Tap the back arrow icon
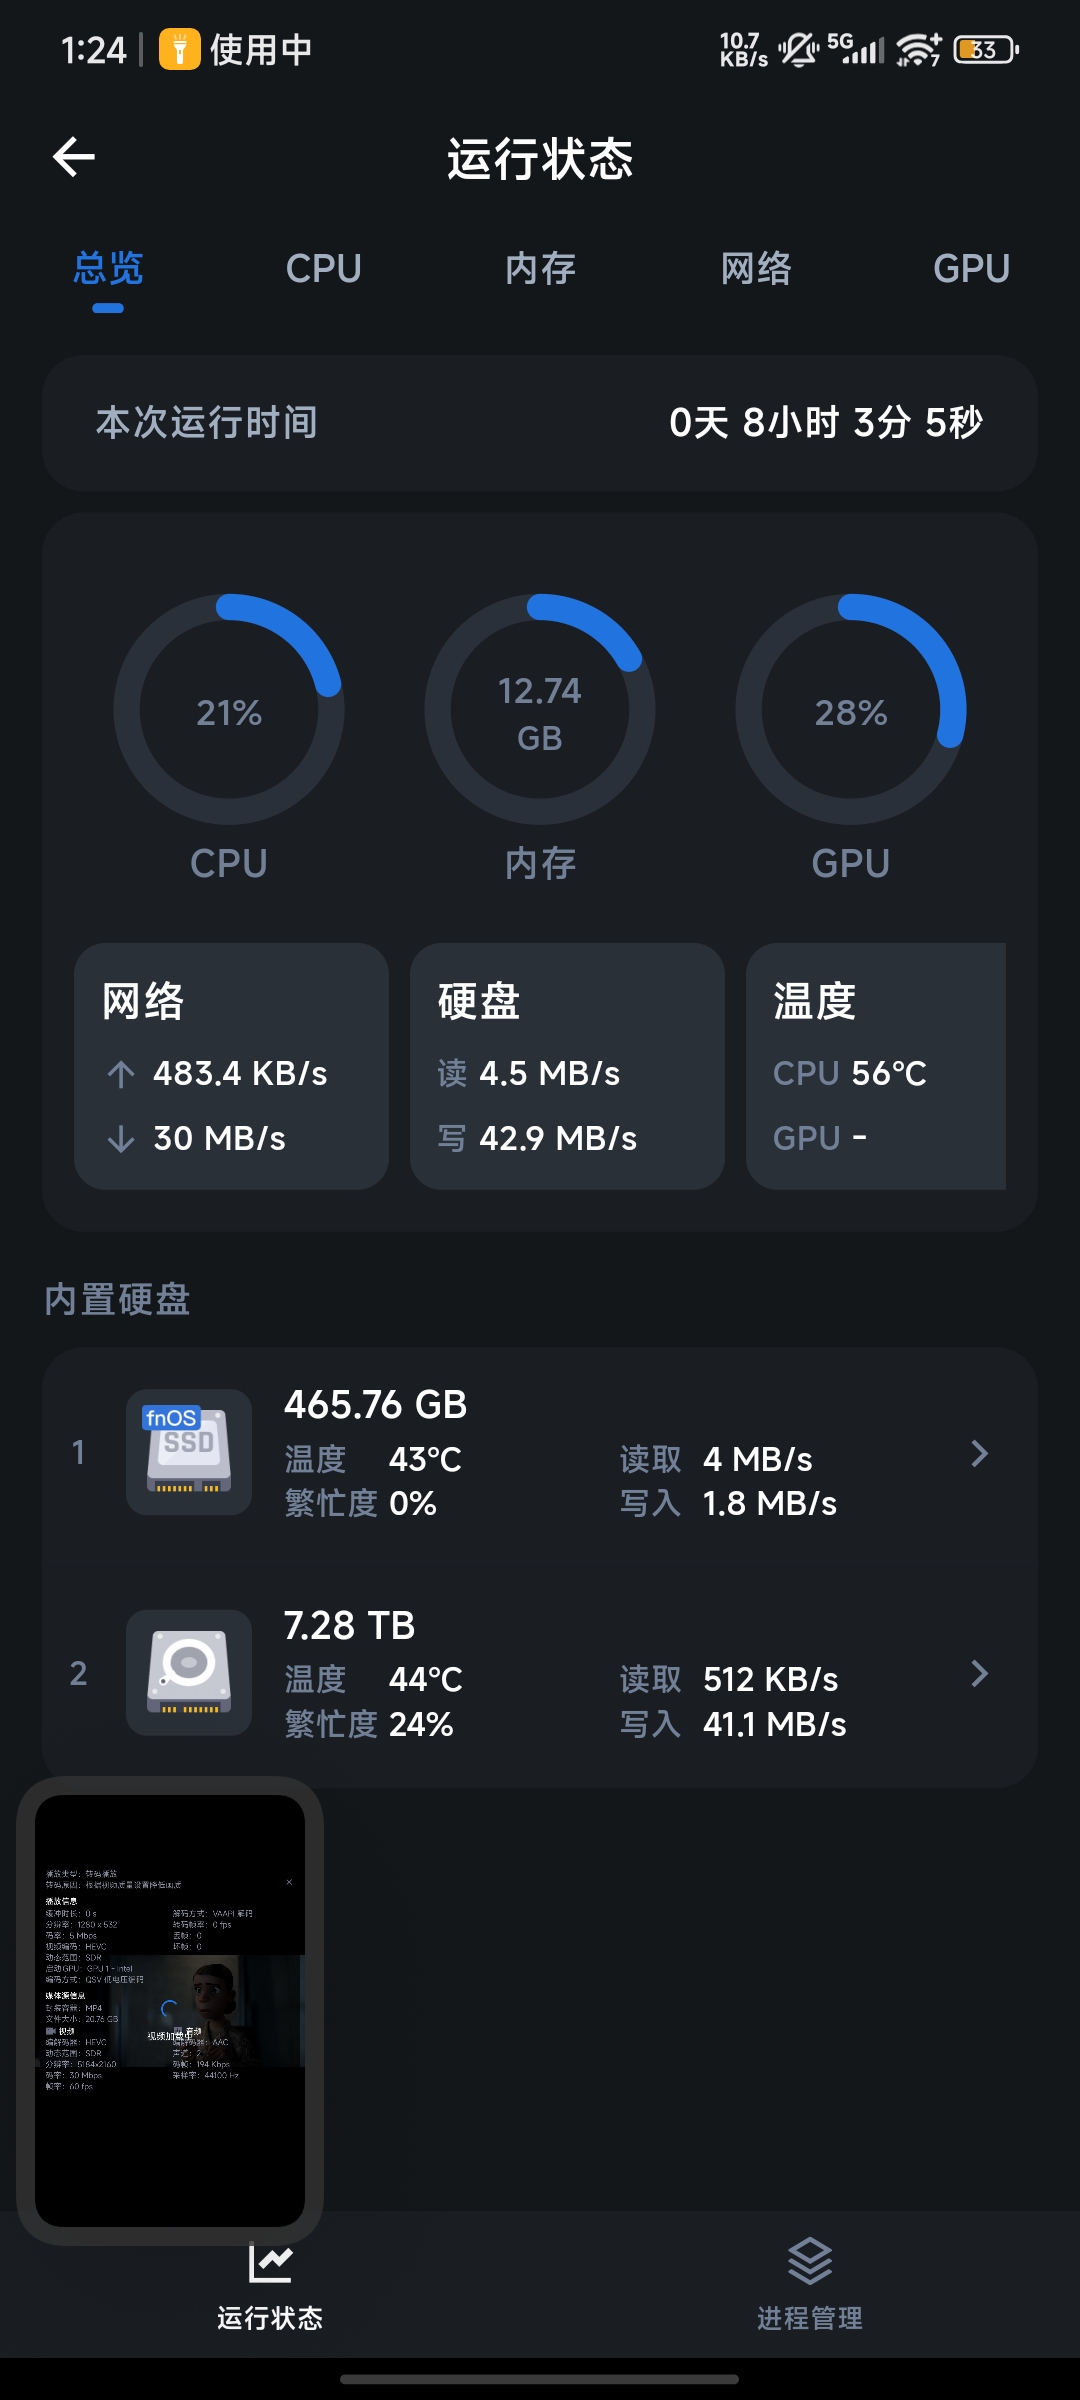The image size is (1080, 2400). click(x=74, y=157)
